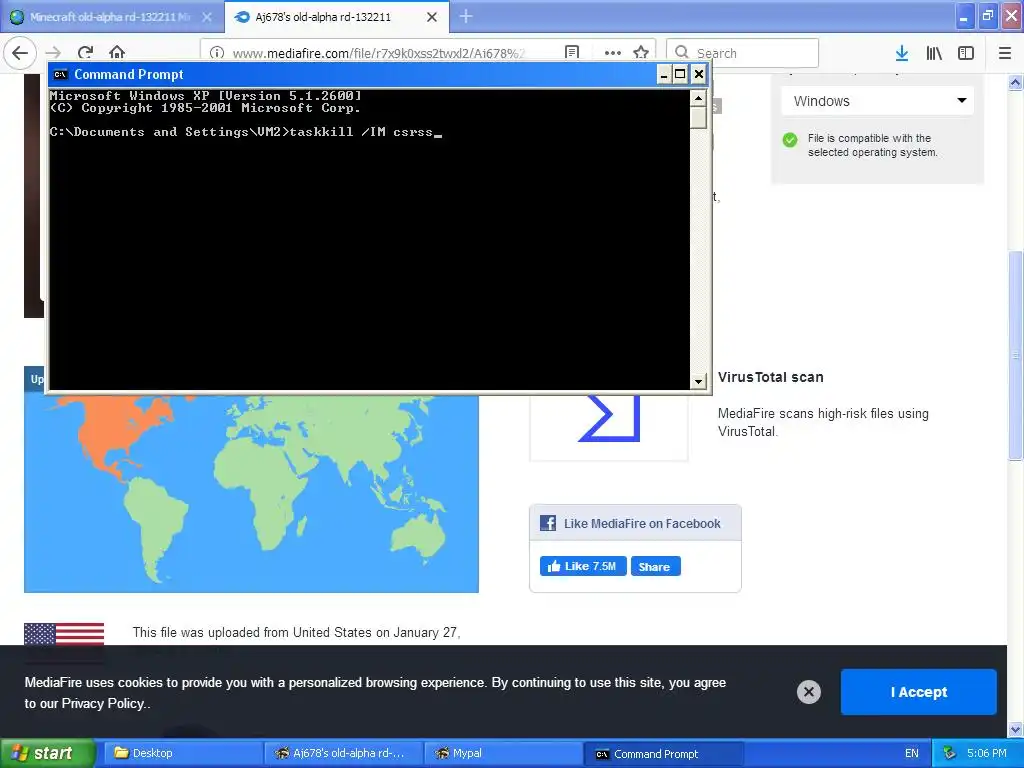Click Like MediaFire on Facebook text
The image size is (1024, 768).
pos(642,523)
